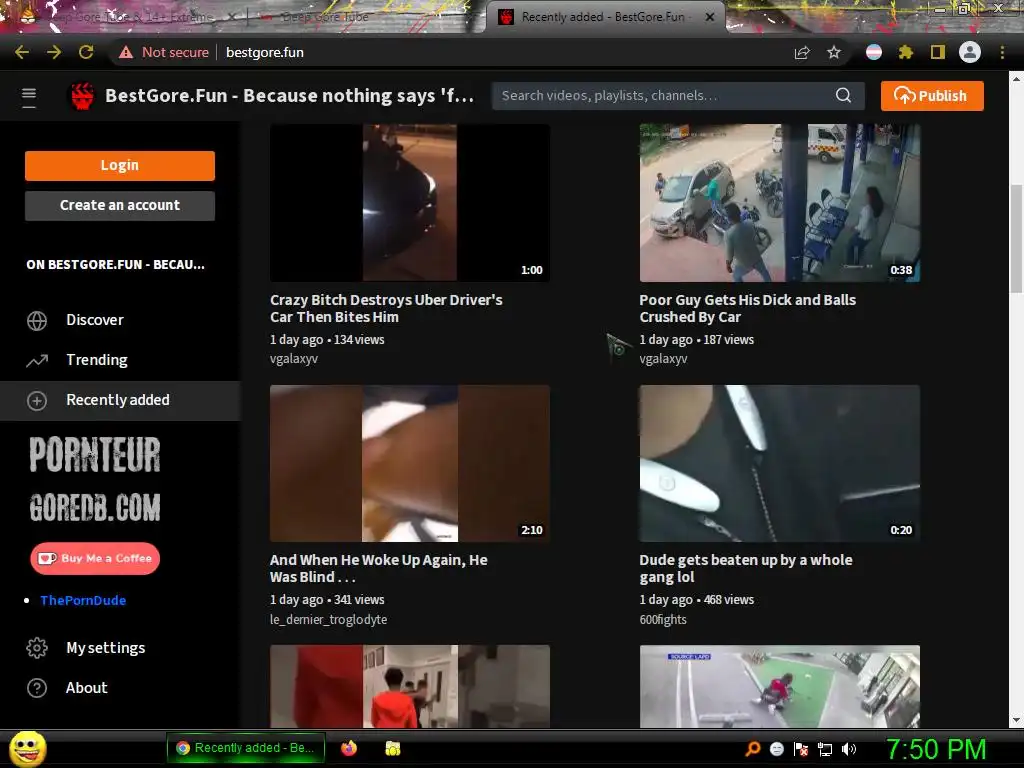Click the search magnifier icon

coord(843,95)
